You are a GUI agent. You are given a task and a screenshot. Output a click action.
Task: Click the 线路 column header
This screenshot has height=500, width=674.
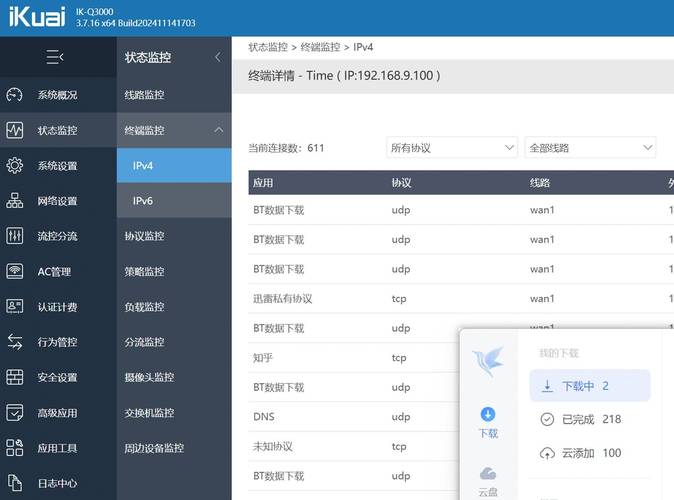[x=540, y=183]
